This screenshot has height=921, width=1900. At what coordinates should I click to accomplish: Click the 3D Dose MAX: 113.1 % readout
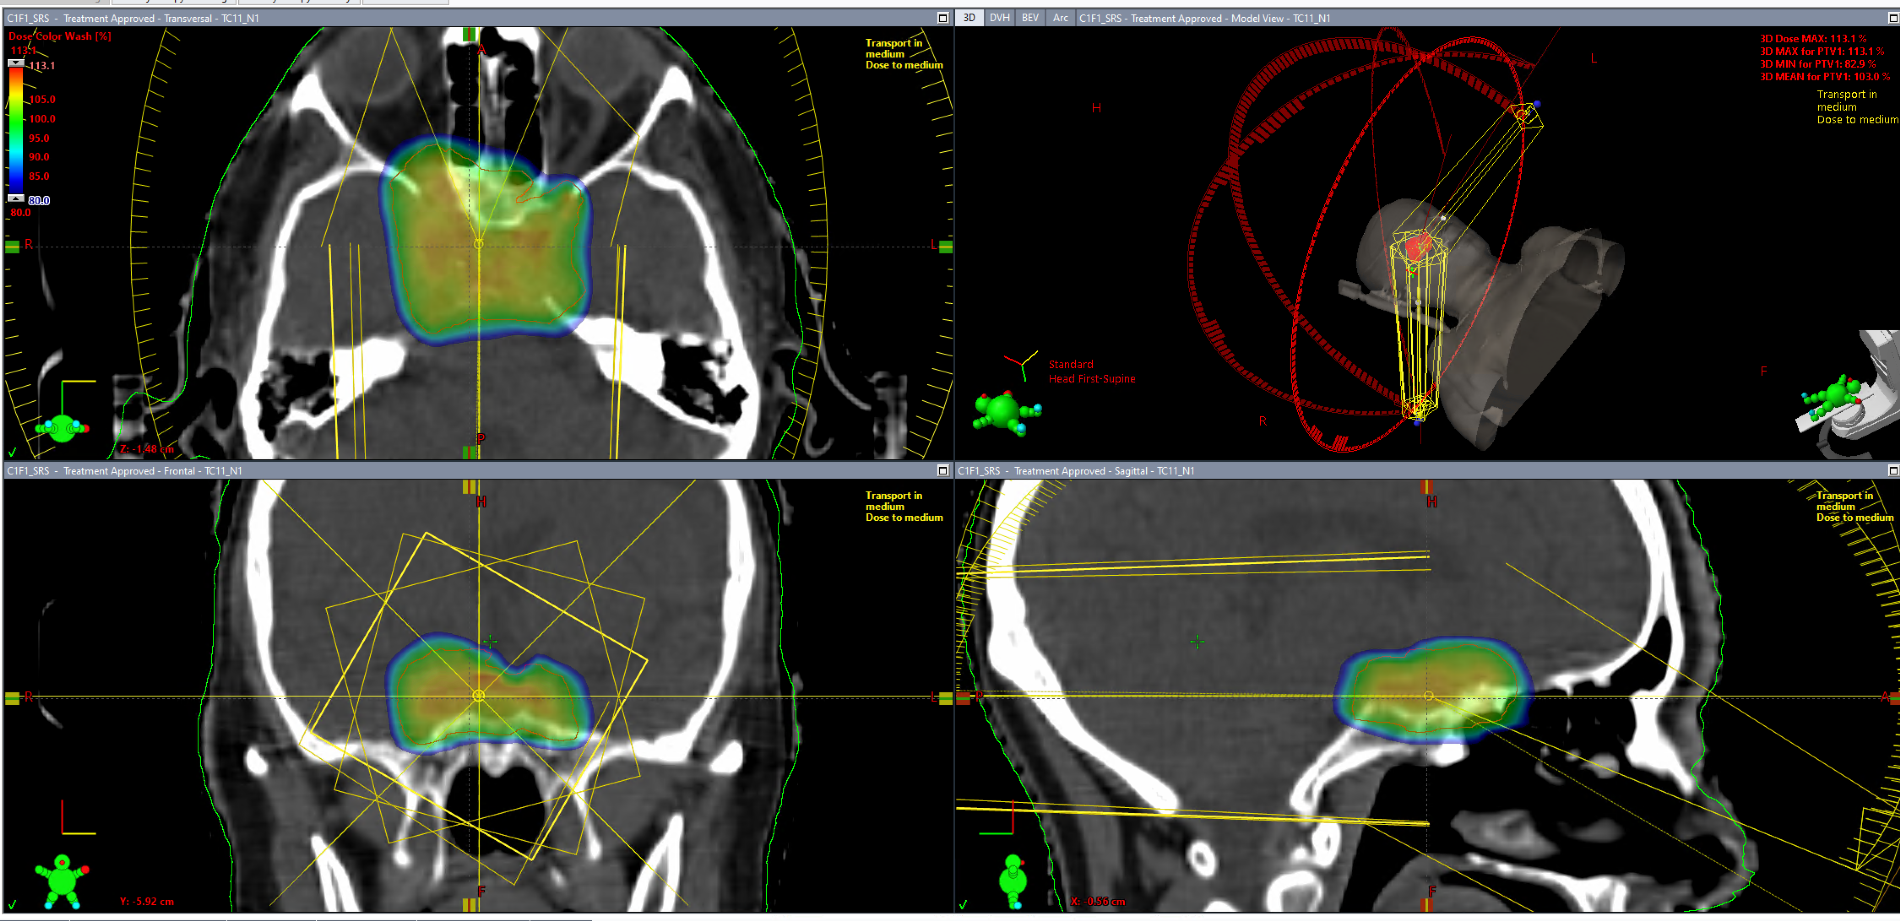tap(1813, 39)
